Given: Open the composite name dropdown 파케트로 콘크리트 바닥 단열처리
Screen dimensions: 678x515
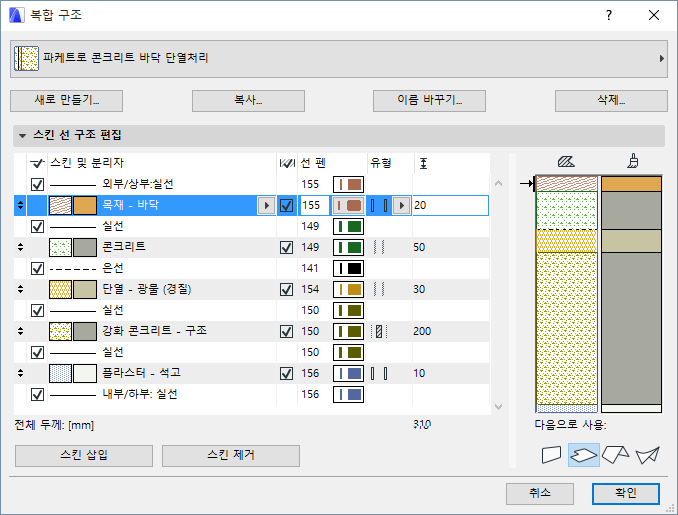Looking at the screenshot, I should tap(339, 59).
